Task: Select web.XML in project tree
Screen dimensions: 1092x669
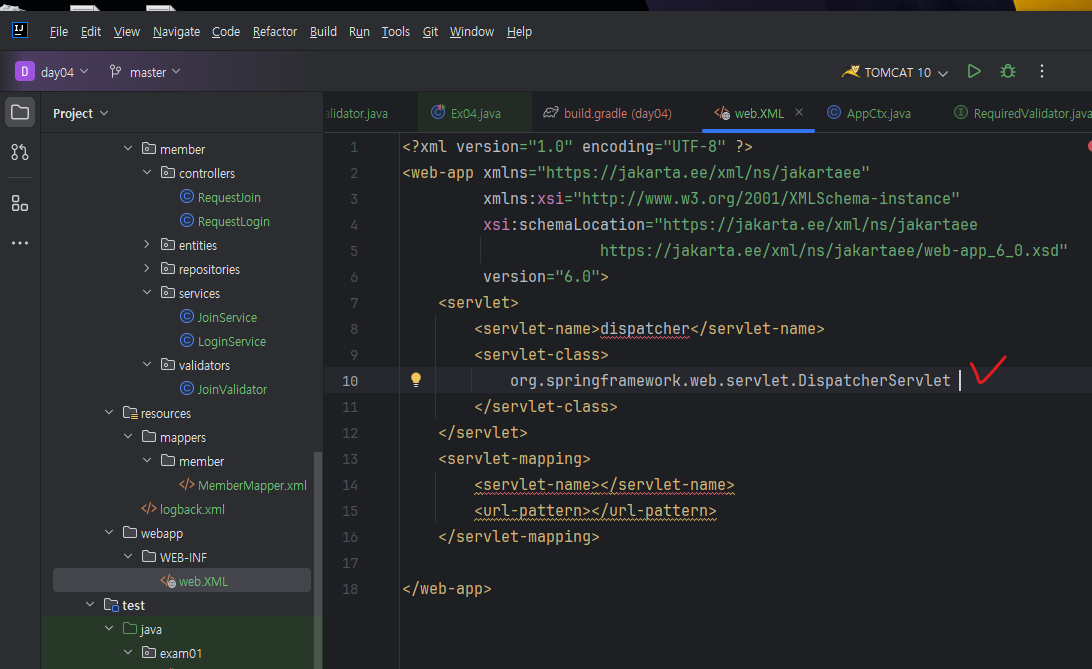Action: coord(182,581)
